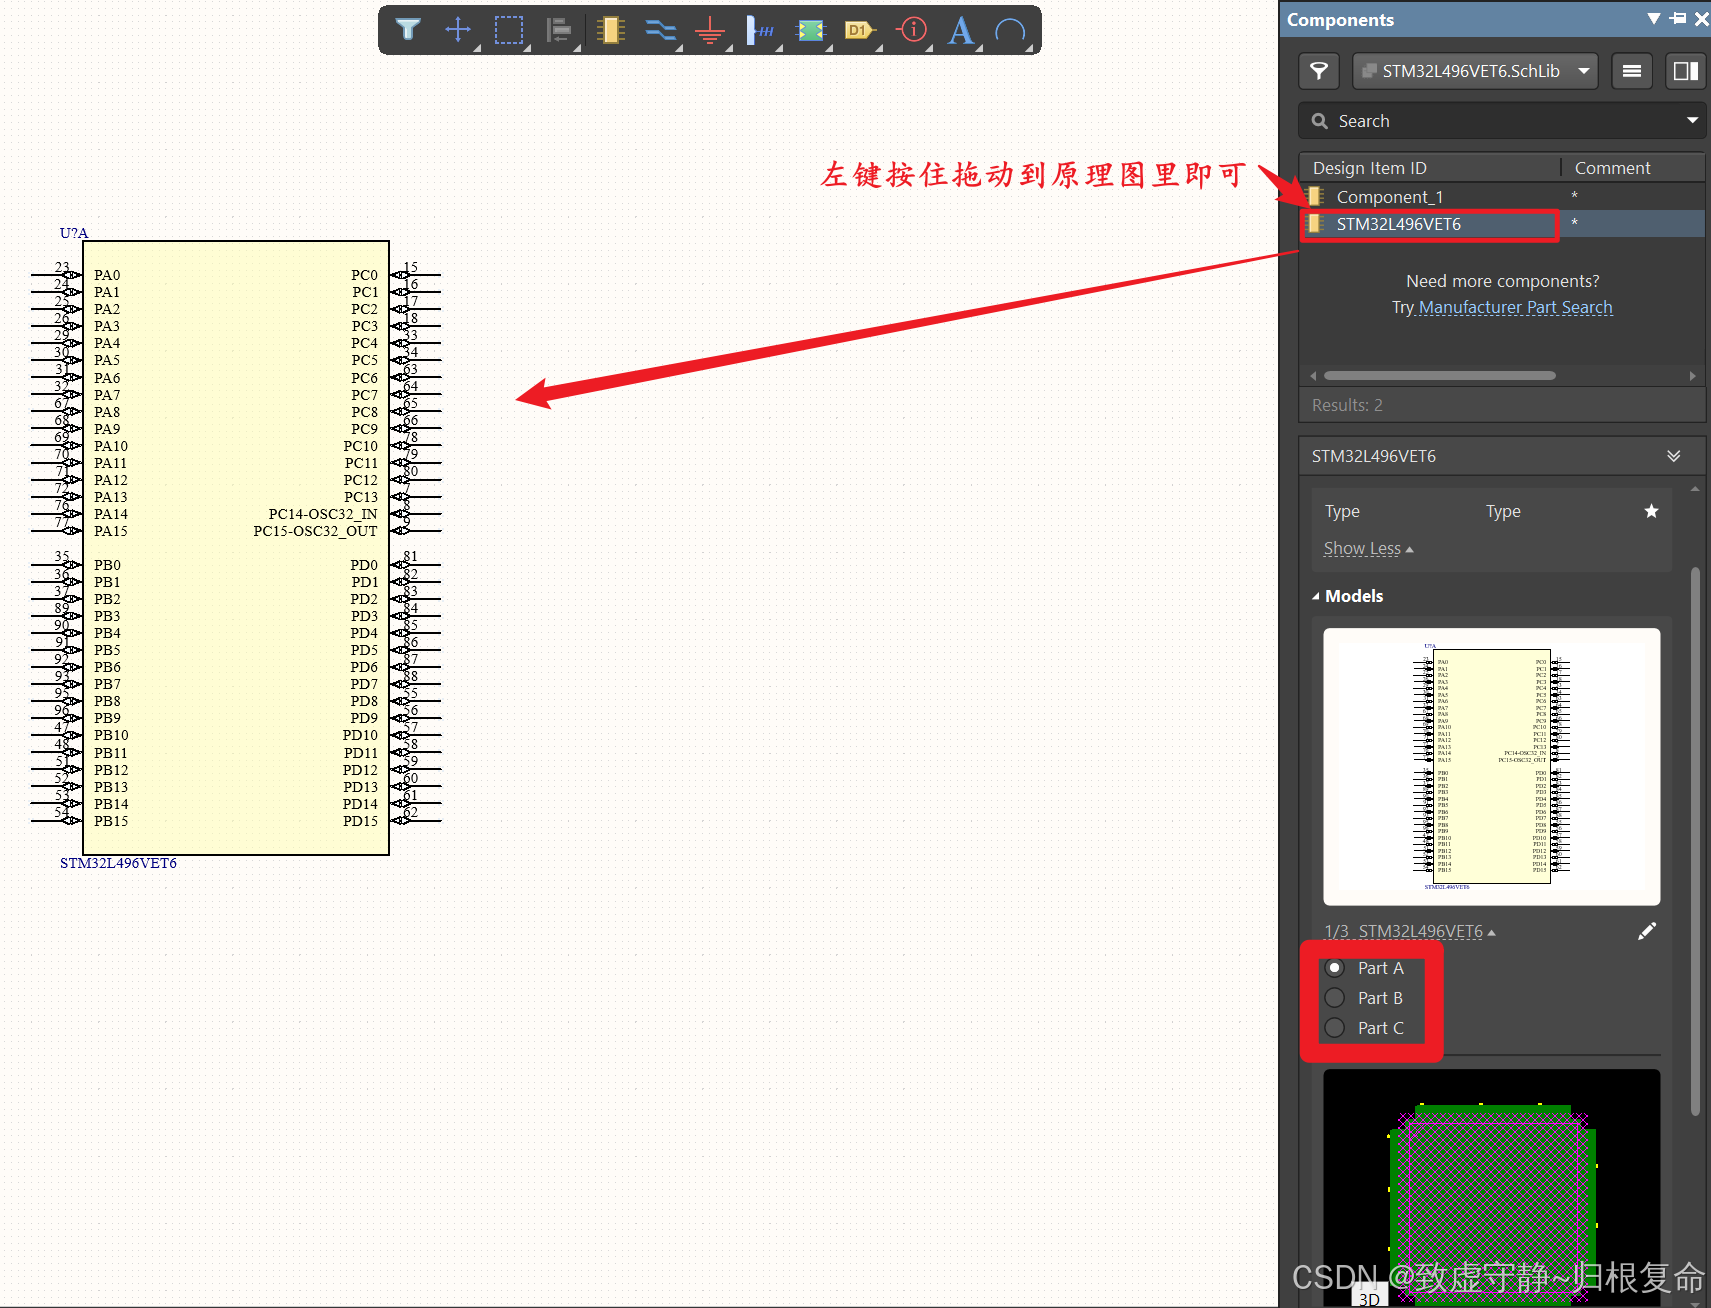Place a part component
The width and height of the screenshot is (1711, 1308).
[x=610, y=30]
